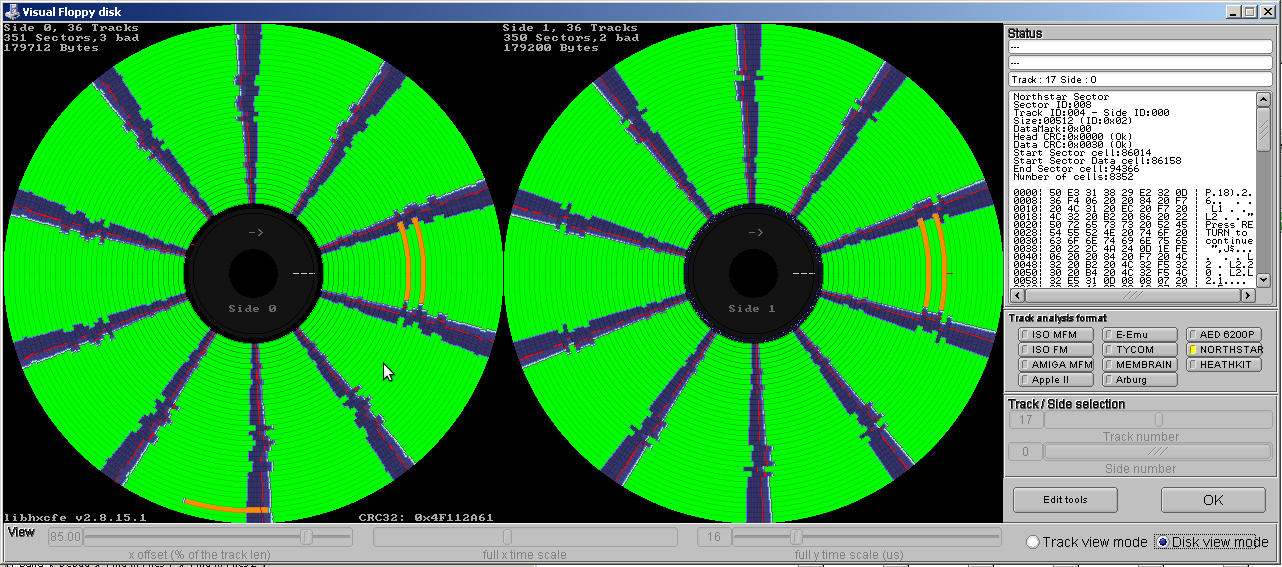Image resolution: width=1282 pixels, height=567 pixels.
Task: Click the Side 1 disk center hub
Action: click(x=753, y=272)
